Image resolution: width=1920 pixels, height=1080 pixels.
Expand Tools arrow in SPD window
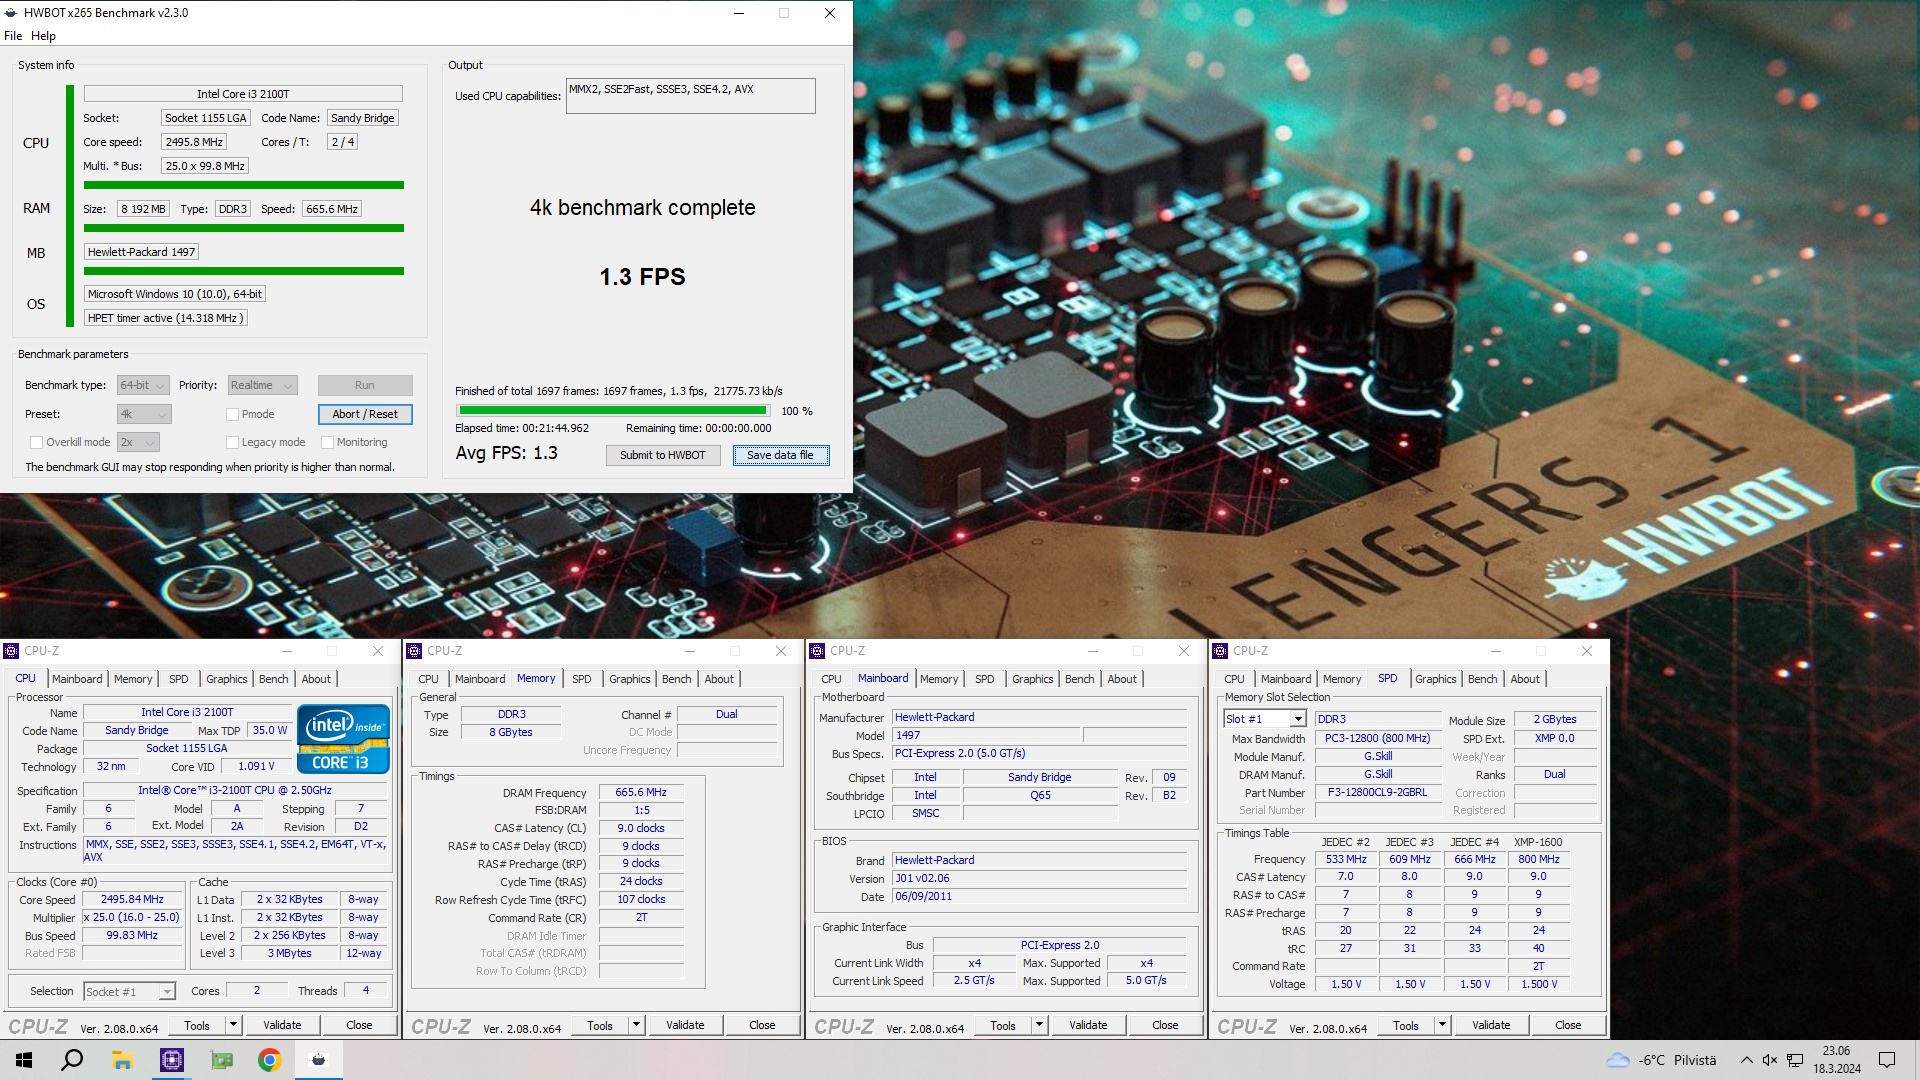[1442, 1025]
